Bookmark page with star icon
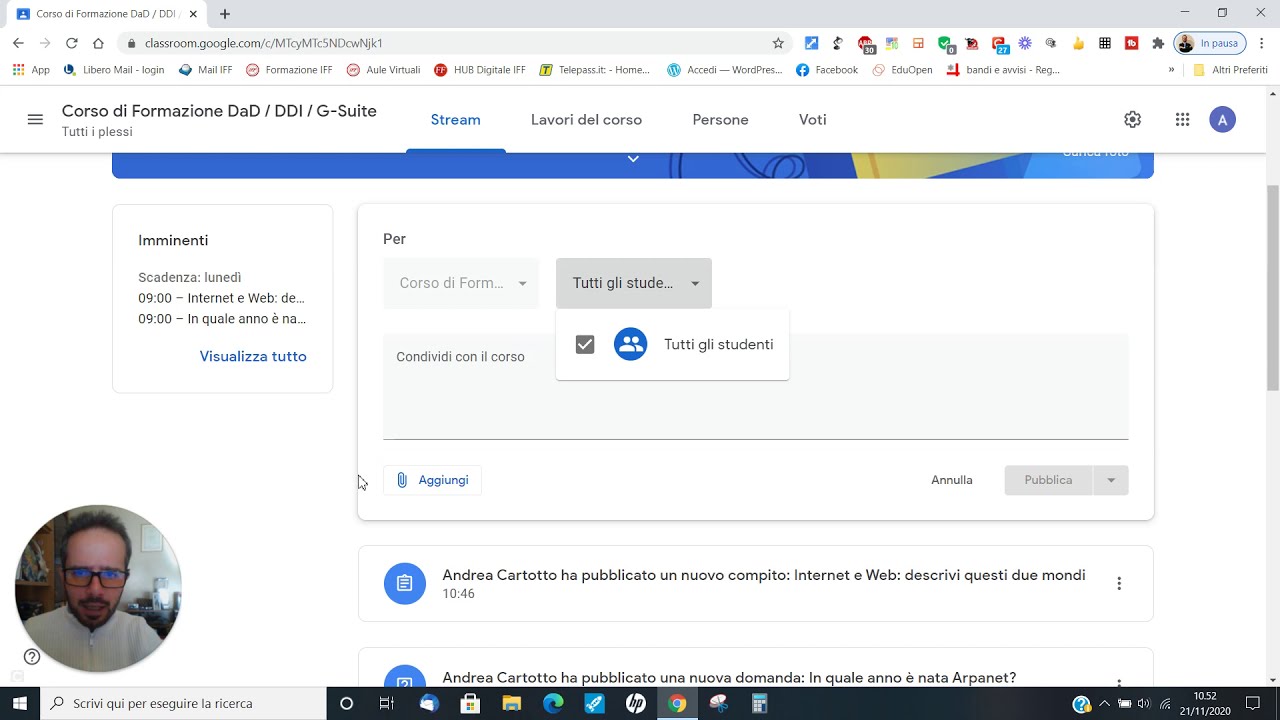This screenshot has height=720, width=1280. coord(778,43)
